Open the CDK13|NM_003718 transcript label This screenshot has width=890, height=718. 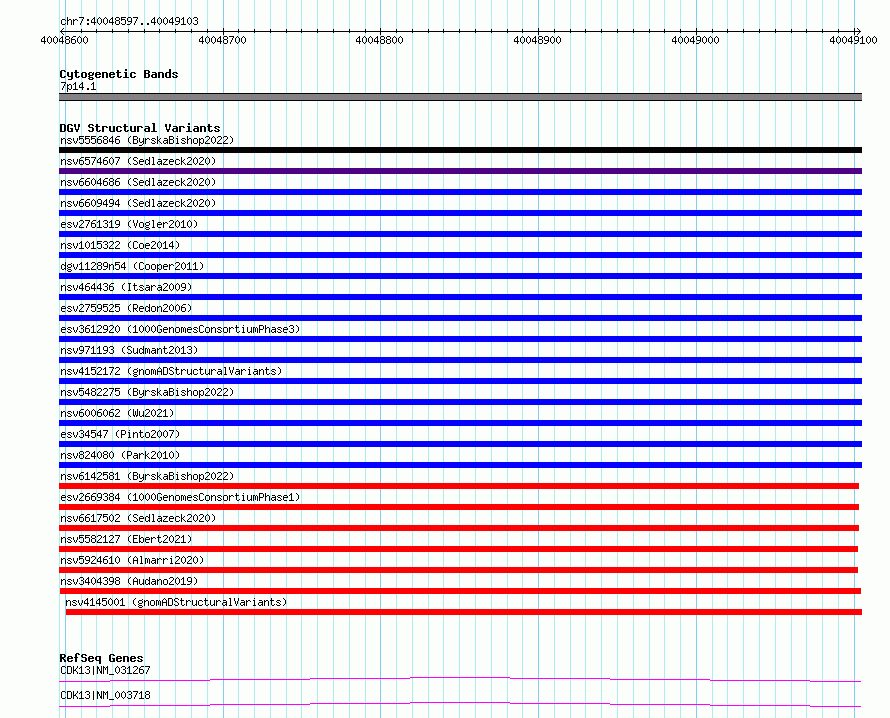pos(106,695)
